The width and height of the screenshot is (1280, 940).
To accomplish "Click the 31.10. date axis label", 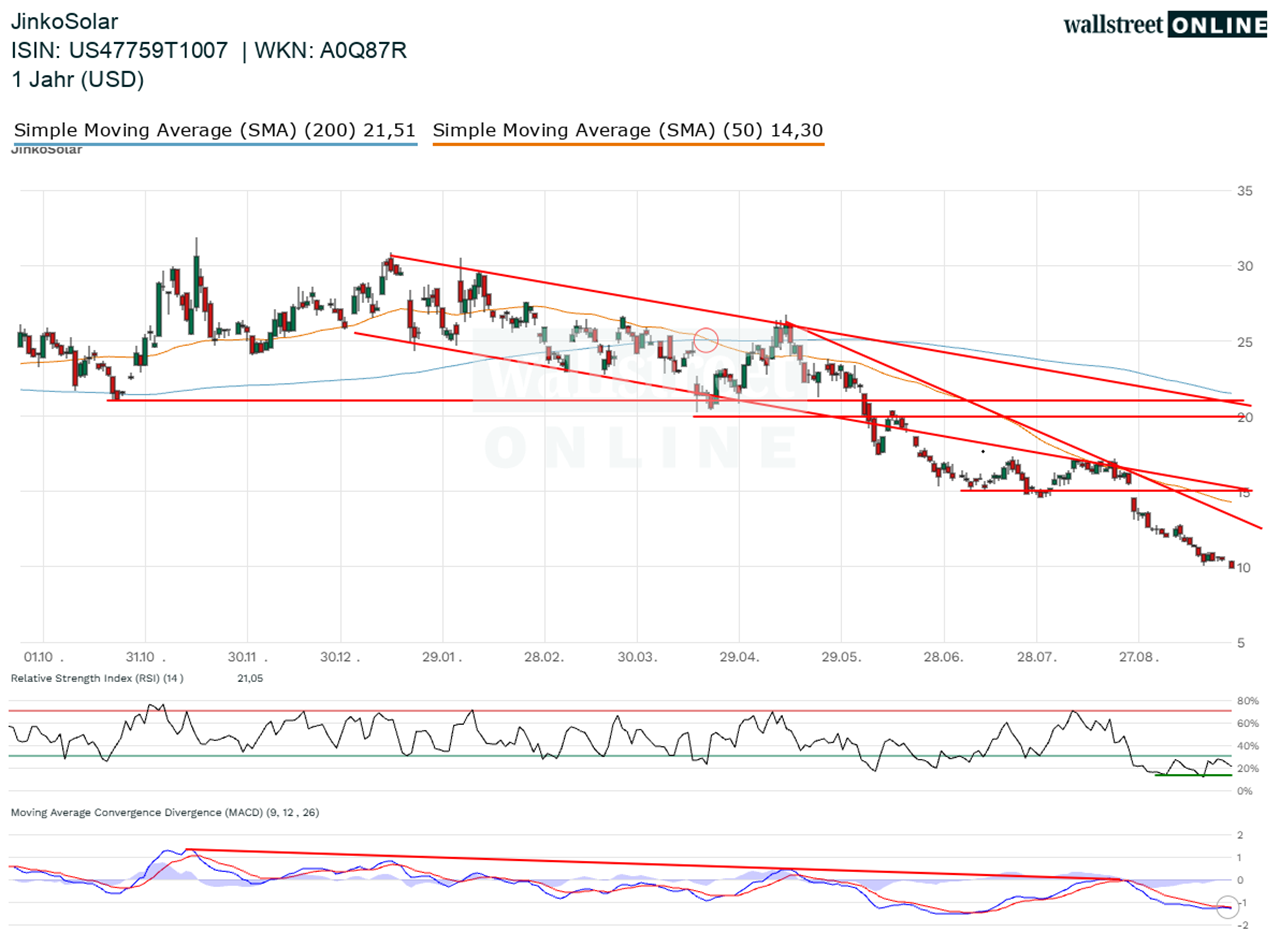I will coord(144,656).
